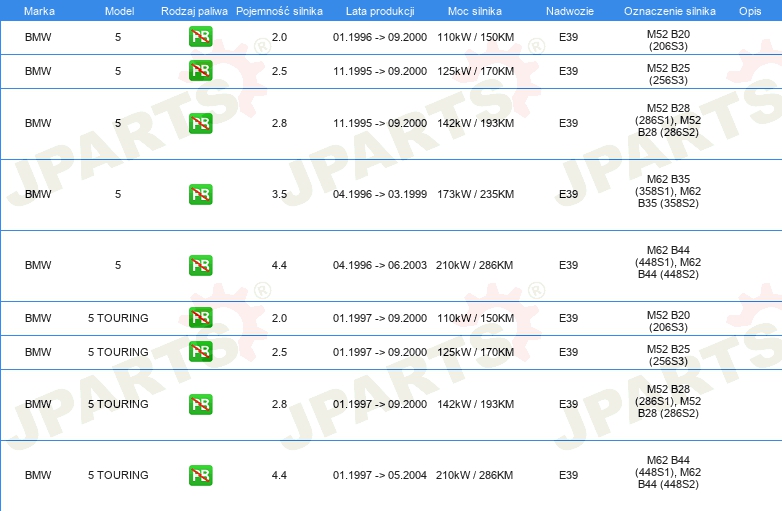This screenshot has width=782, height=511.
Task: Click the Marka column header
Action: [39, 11]
